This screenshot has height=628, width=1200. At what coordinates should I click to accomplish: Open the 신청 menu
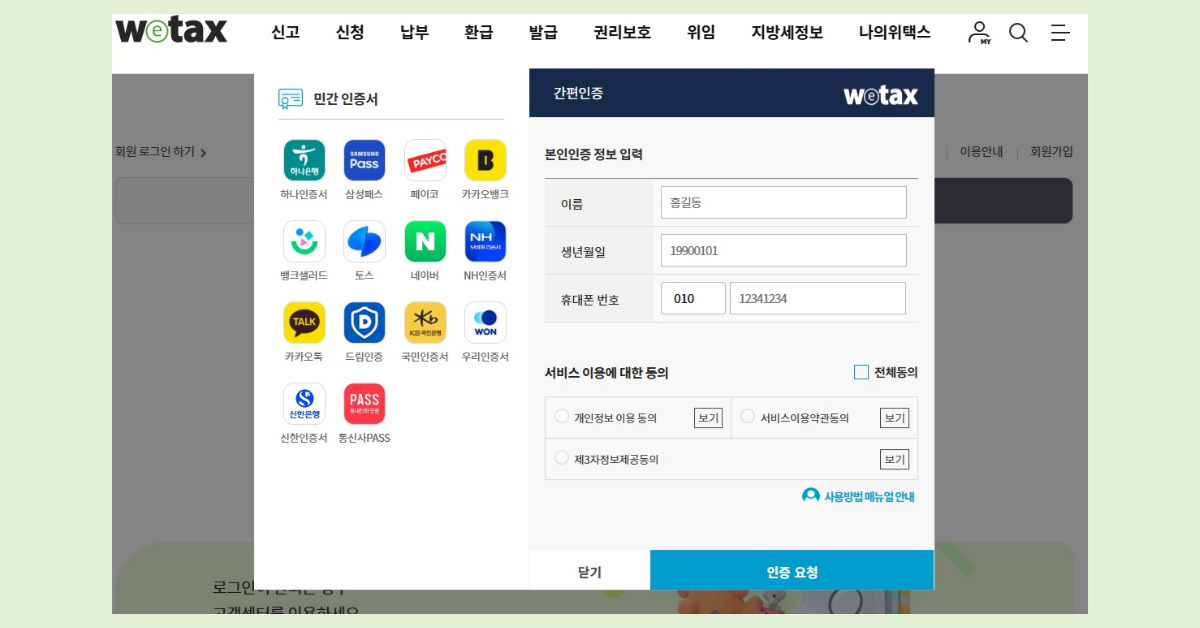click(350, 32)
